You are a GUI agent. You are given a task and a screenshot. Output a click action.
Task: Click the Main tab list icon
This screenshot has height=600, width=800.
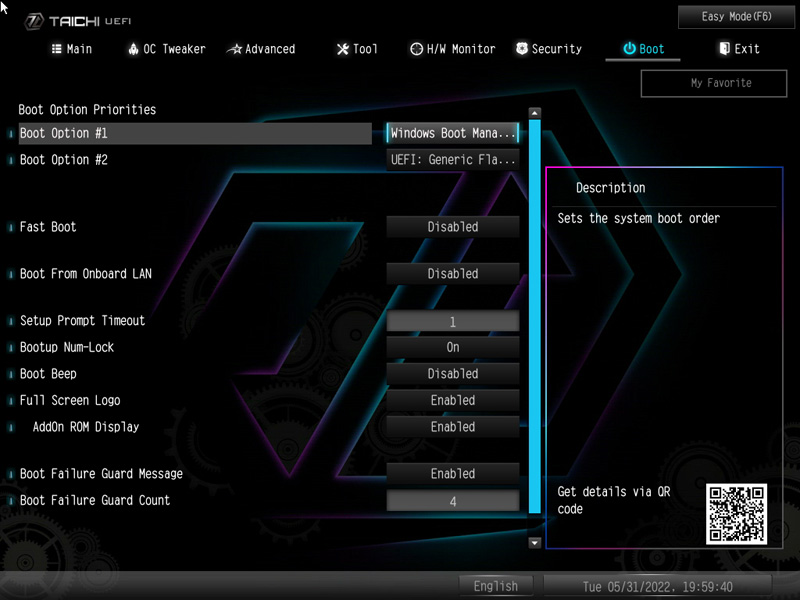pos(57,49)
